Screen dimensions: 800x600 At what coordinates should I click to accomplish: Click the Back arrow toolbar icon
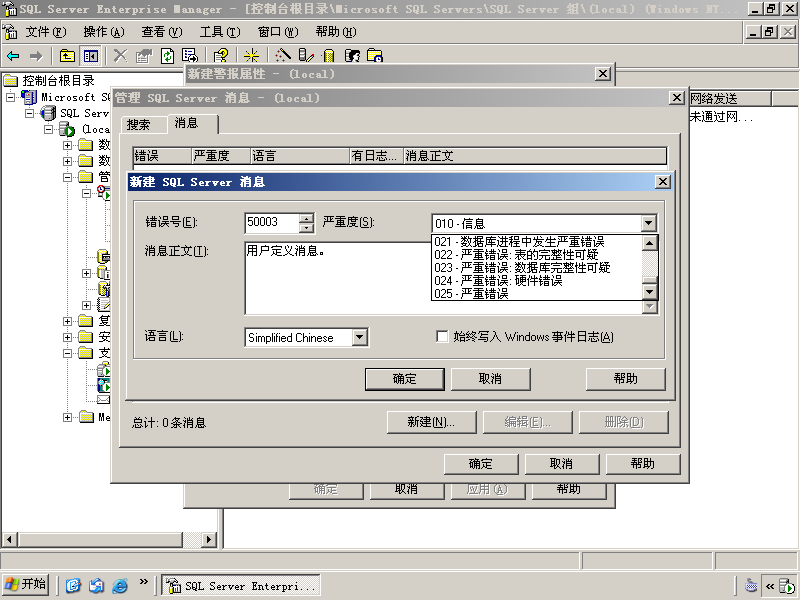14,56
